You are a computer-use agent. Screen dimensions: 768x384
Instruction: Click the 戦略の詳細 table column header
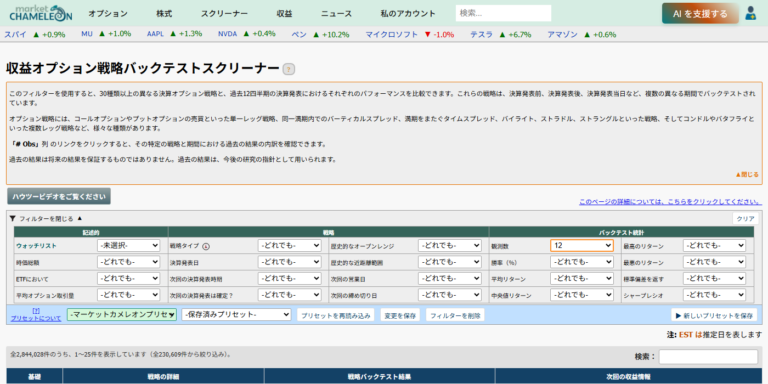(x=163, y=376)
